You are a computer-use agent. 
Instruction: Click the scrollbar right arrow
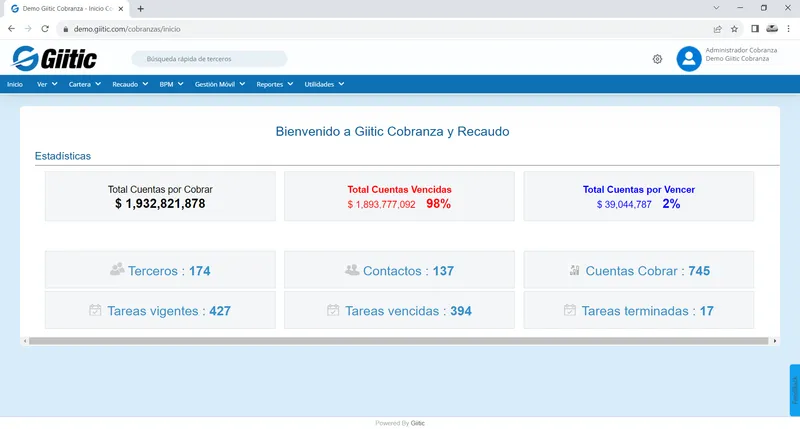pos(774,341)
